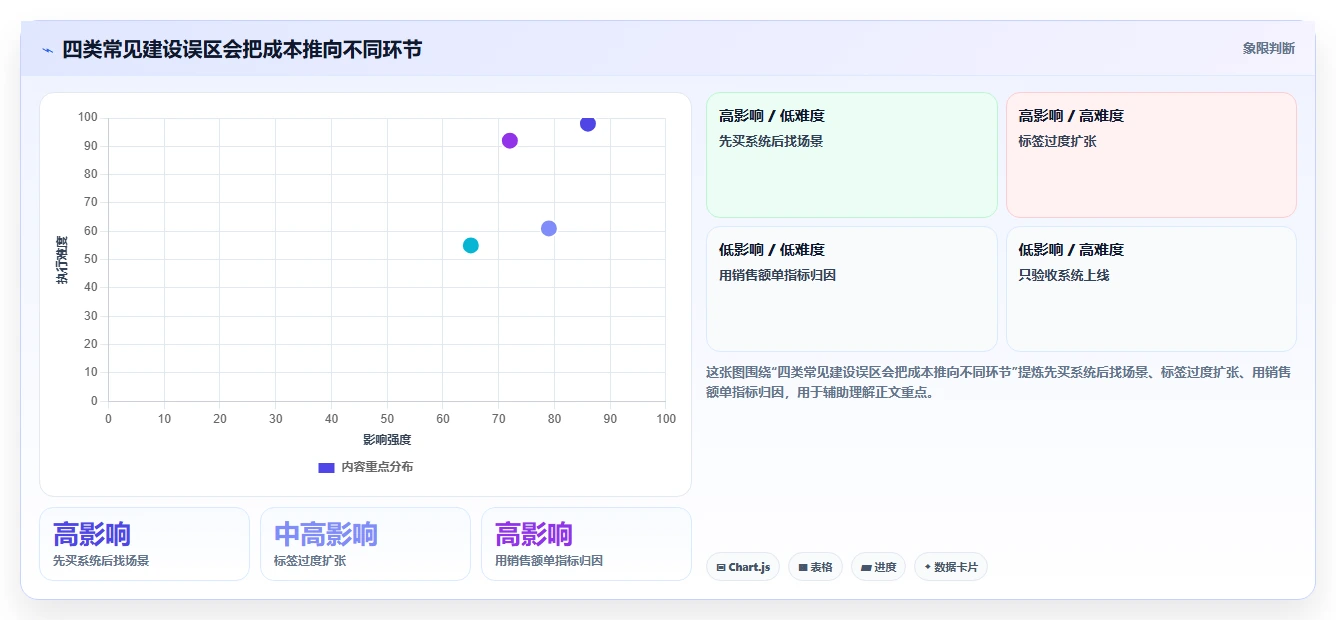Select the 高影响 用销售额单指标归因 stat card

[x=586, y=544]
